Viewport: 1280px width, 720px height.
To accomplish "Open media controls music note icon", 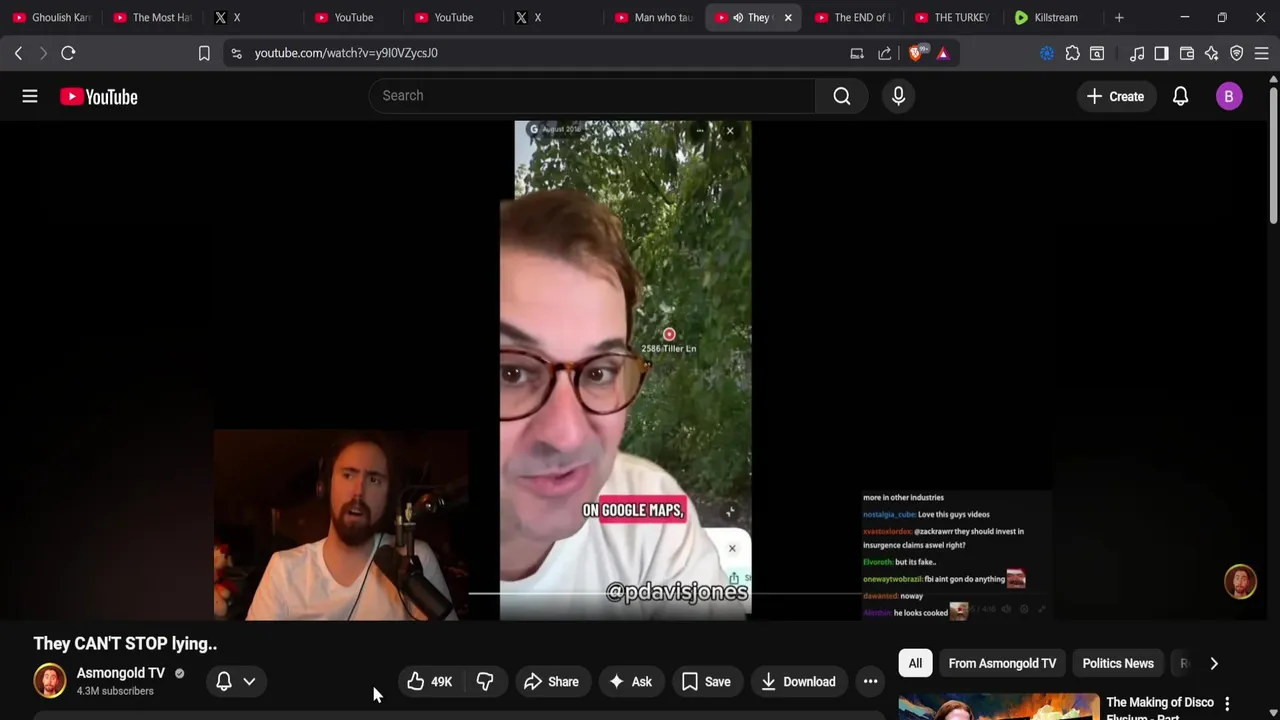I will point(1137,53).
